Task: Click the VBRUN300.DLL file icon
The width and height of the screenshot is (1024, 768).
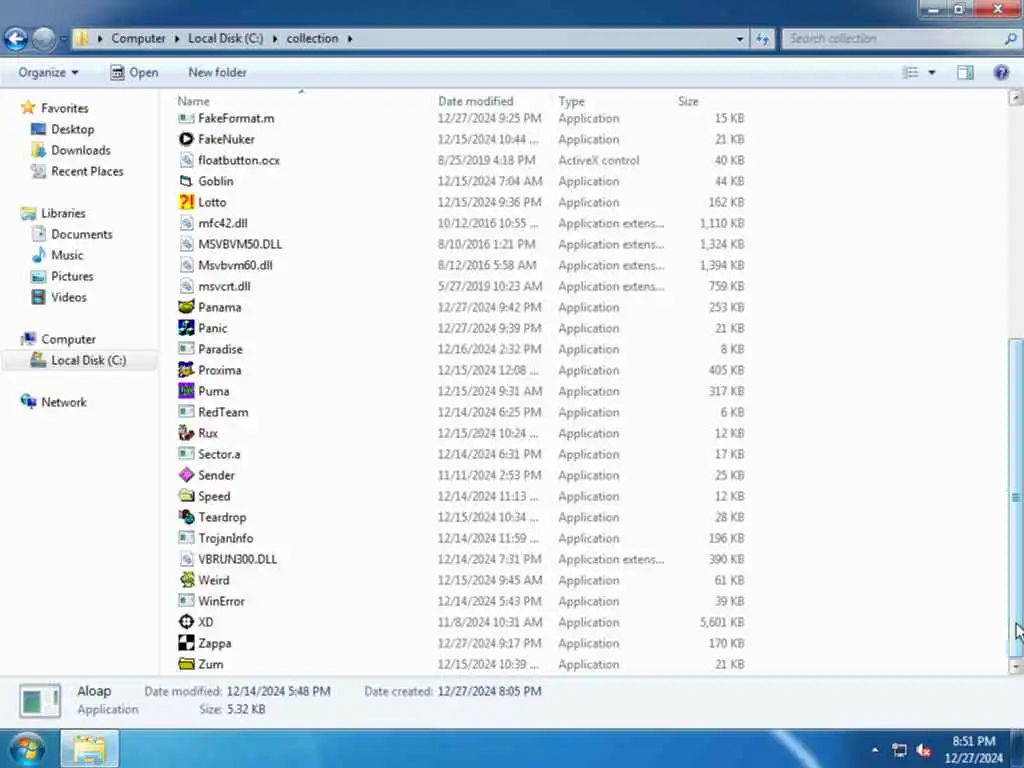Action: pos(186,559)
